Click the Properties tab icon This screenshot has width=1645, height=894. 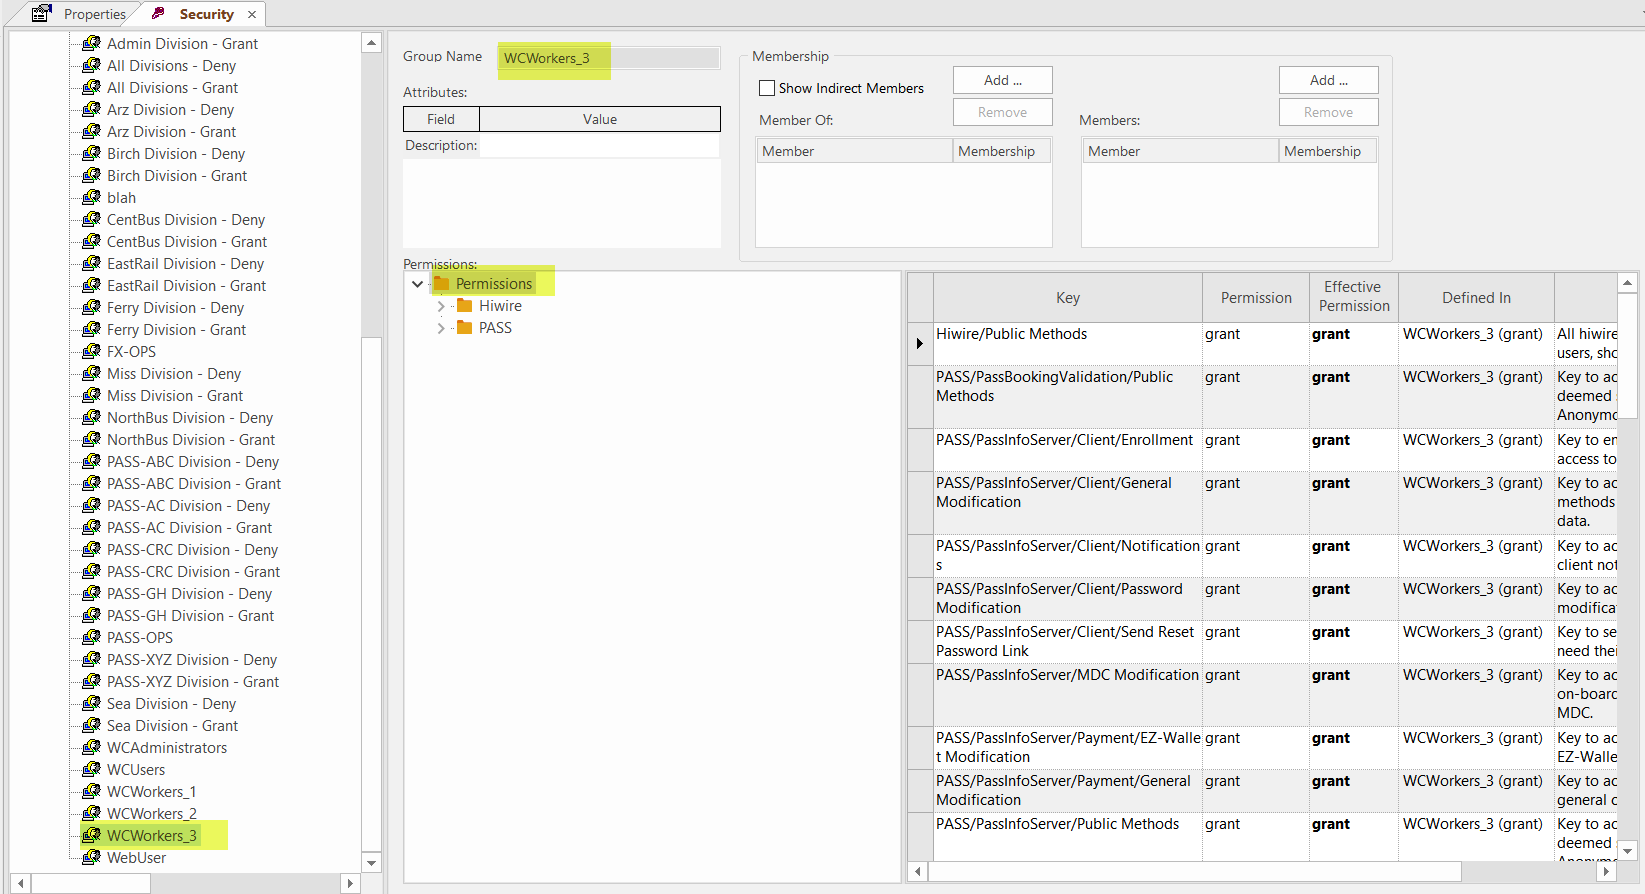click(x=41, y=14)
